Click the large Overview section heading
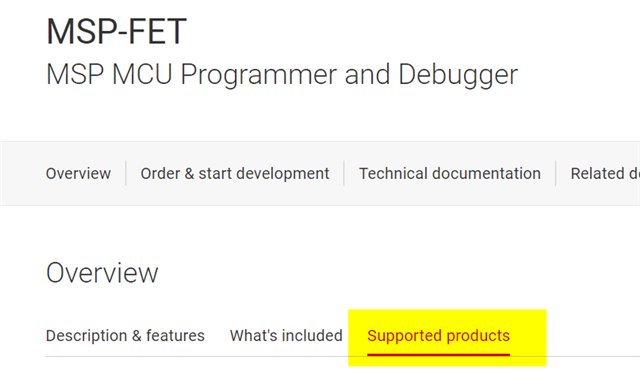The image size is (640, 371). pyautogui.click(x=102, y=273)
